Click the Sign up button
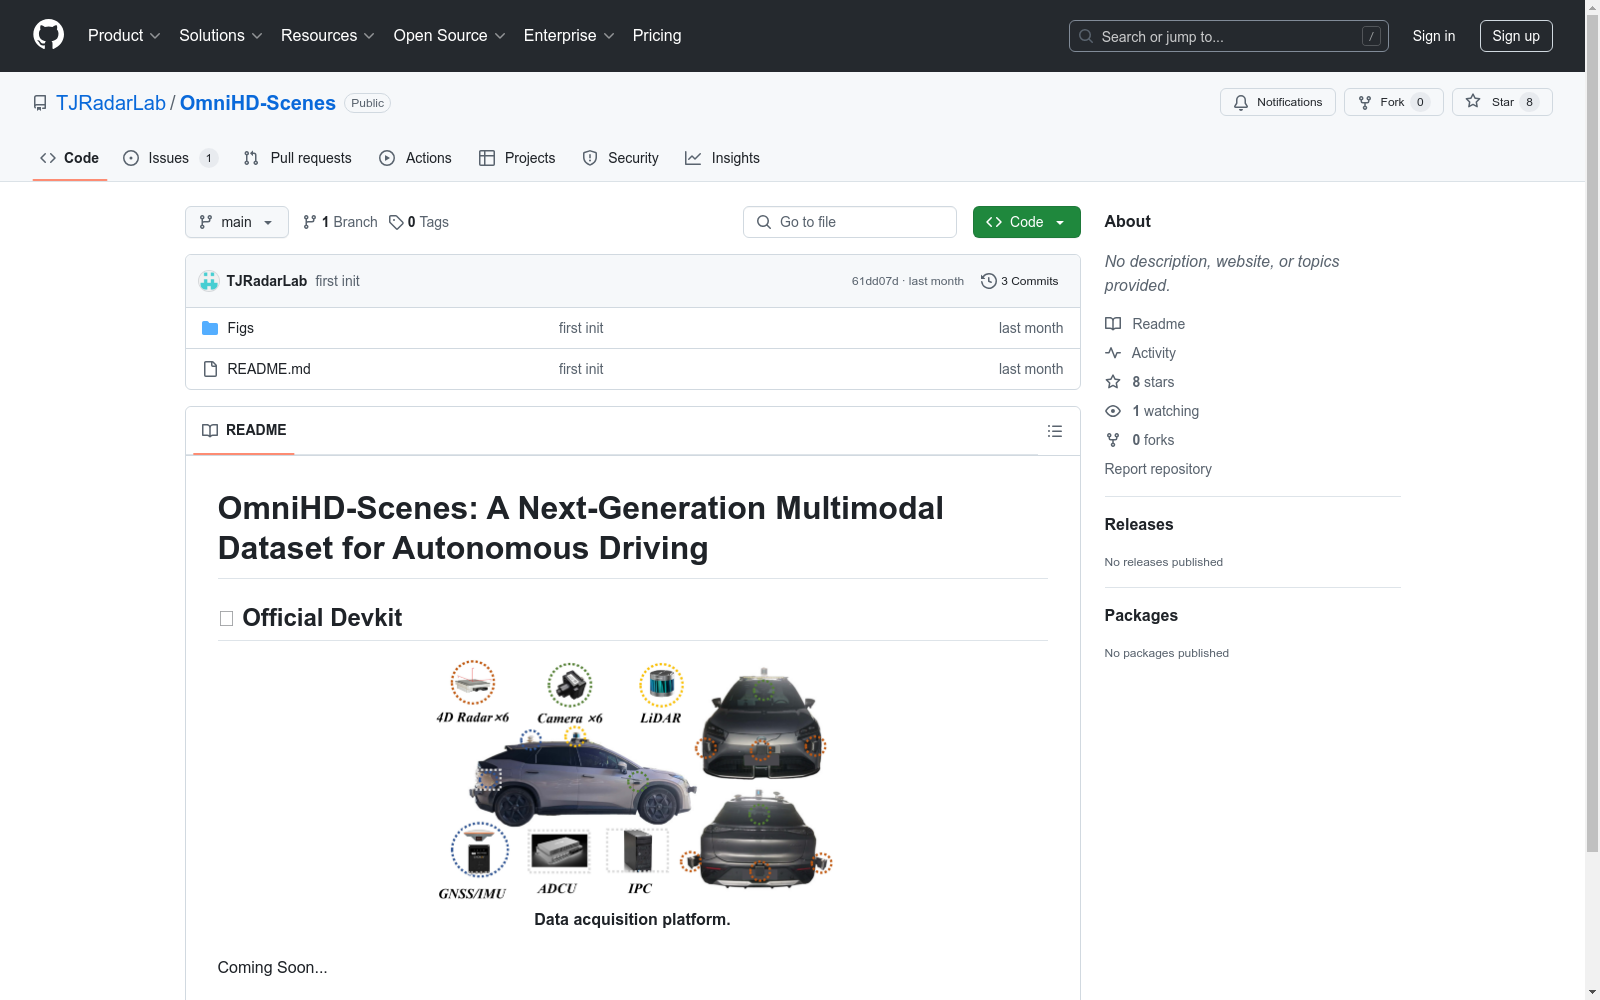Screen dimensions: 1600x1000 pyautogui.click(x=1516, y=36)
